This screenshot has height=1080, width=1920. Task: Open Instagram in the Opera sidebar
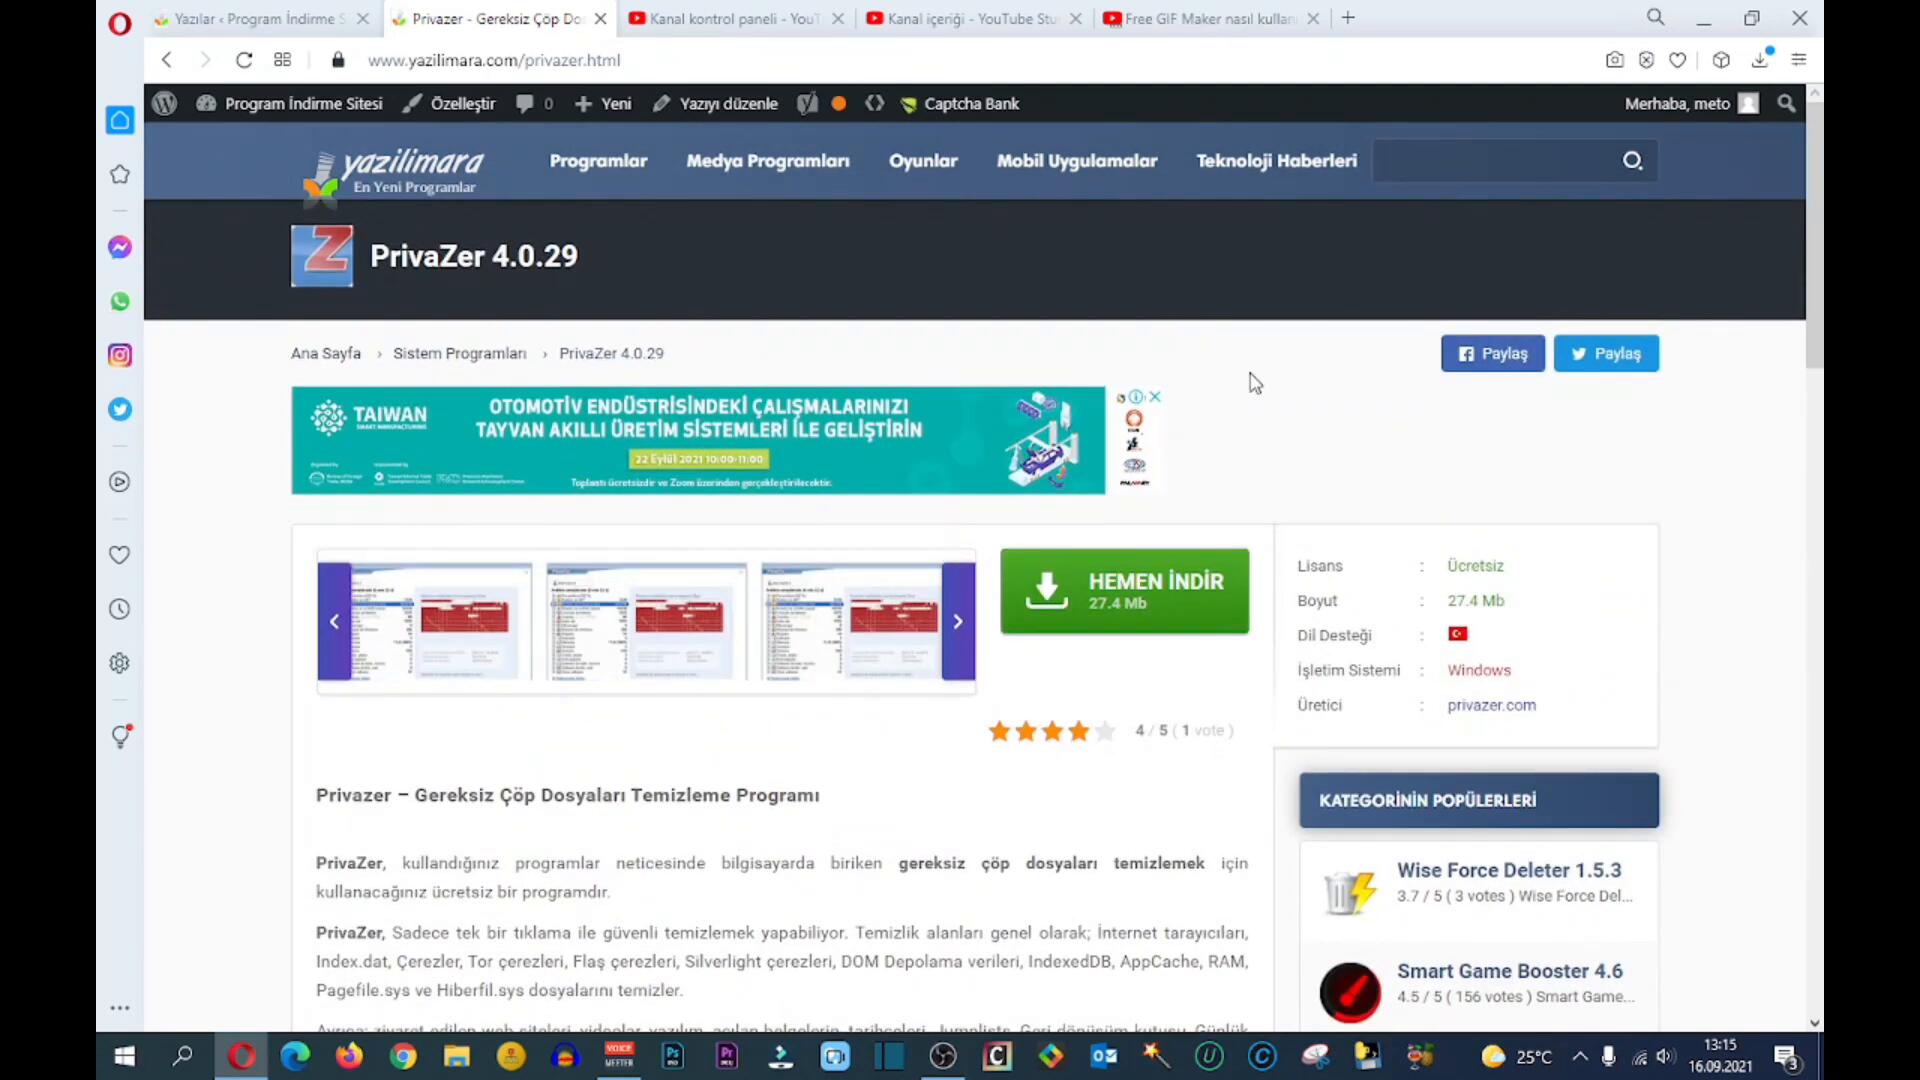click(x=120, y=355)
